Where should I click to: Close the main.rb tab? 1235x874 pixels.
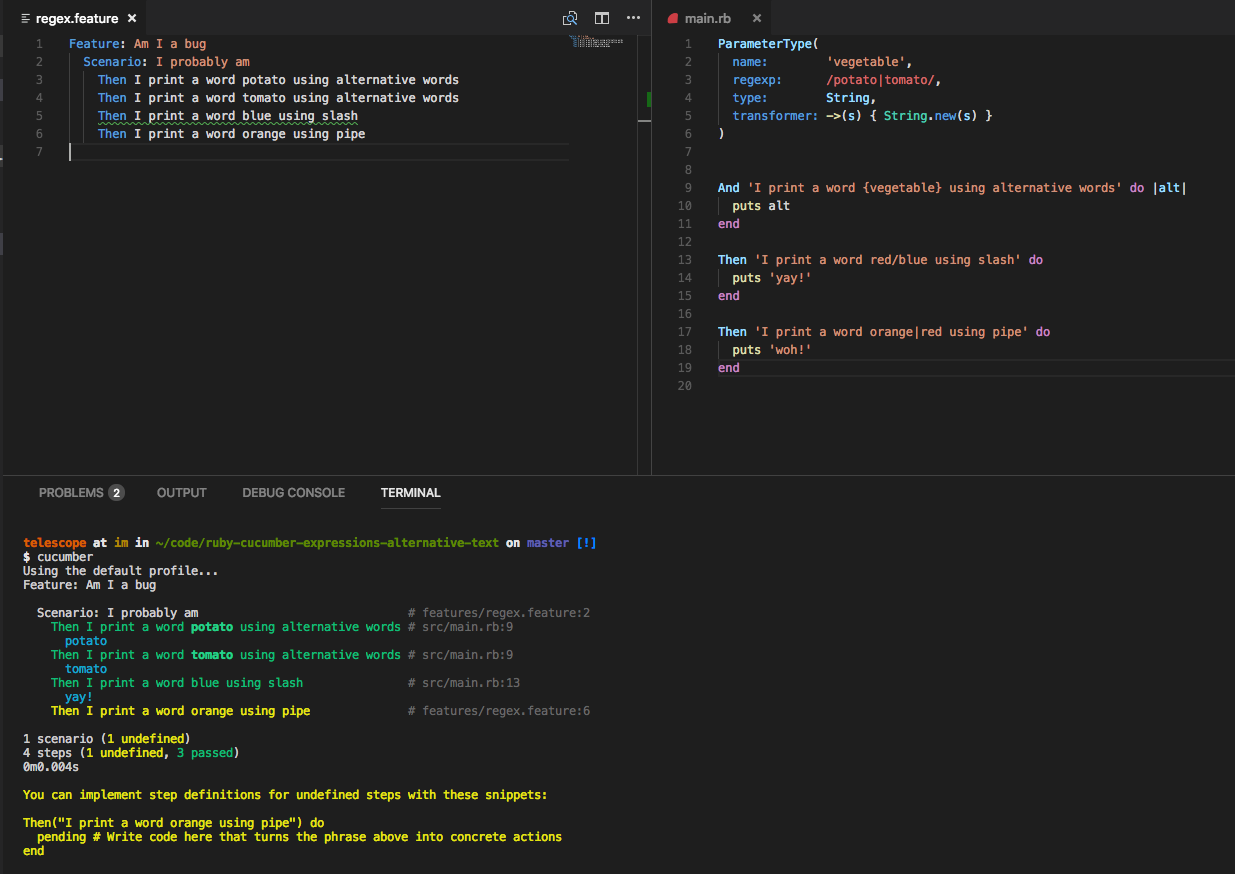coord(757,18)
